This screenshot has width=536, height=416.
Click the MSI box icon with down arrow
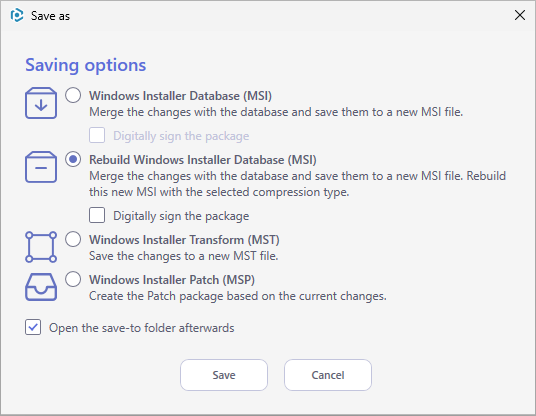tap(41, 103)
